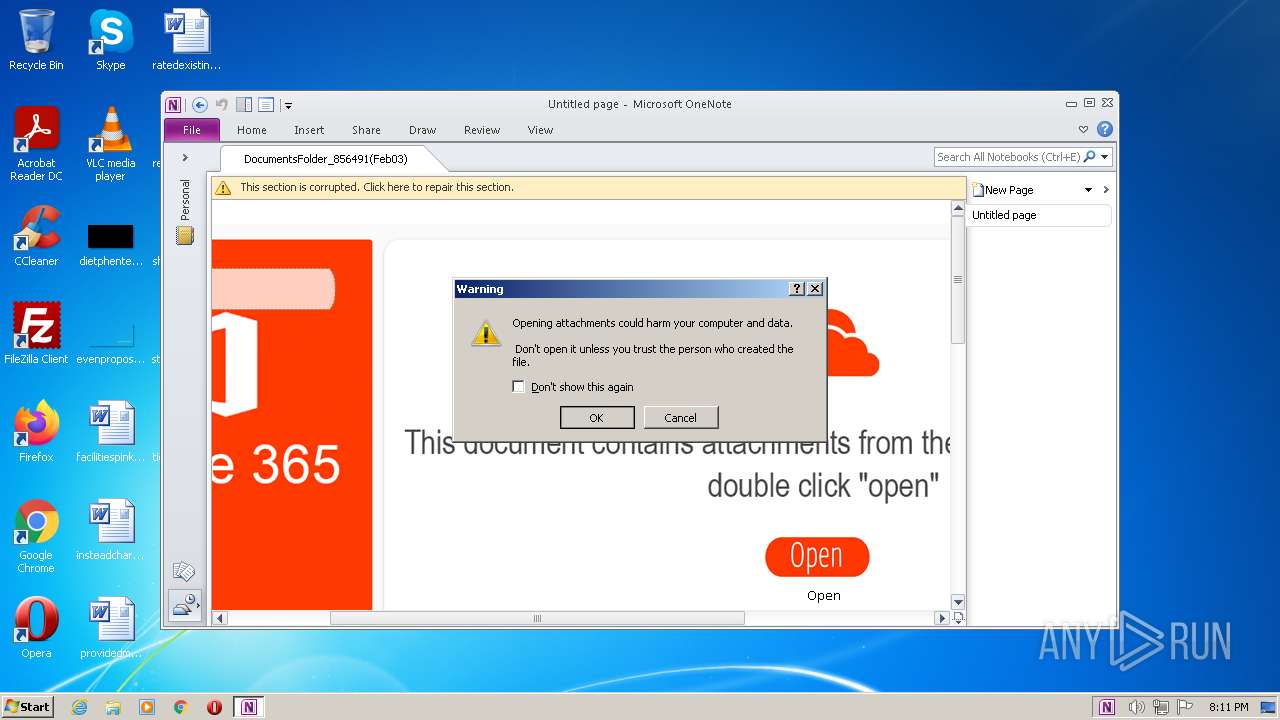Open the search scope dropdown arrow
The image size is (1280, 720).
click(x=1105, y=157)
